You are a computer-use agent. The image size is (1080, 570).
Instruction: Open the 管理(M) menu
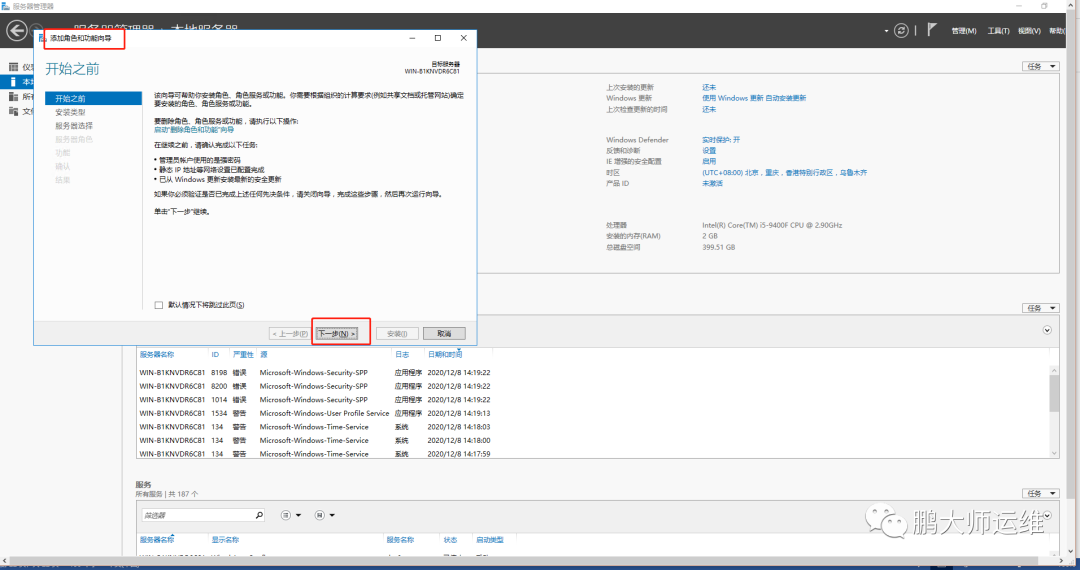[x=964, y=31]
